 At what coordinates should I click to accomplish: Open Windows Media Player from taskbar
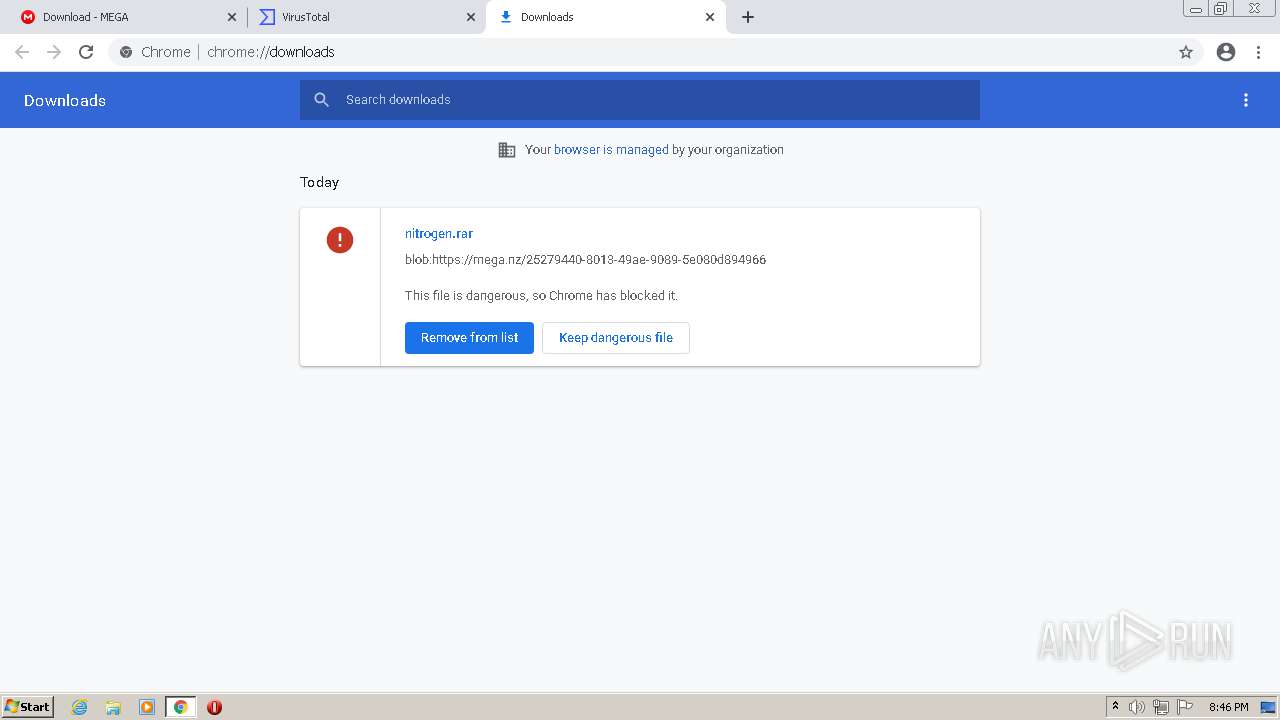[x=147, y=707]
